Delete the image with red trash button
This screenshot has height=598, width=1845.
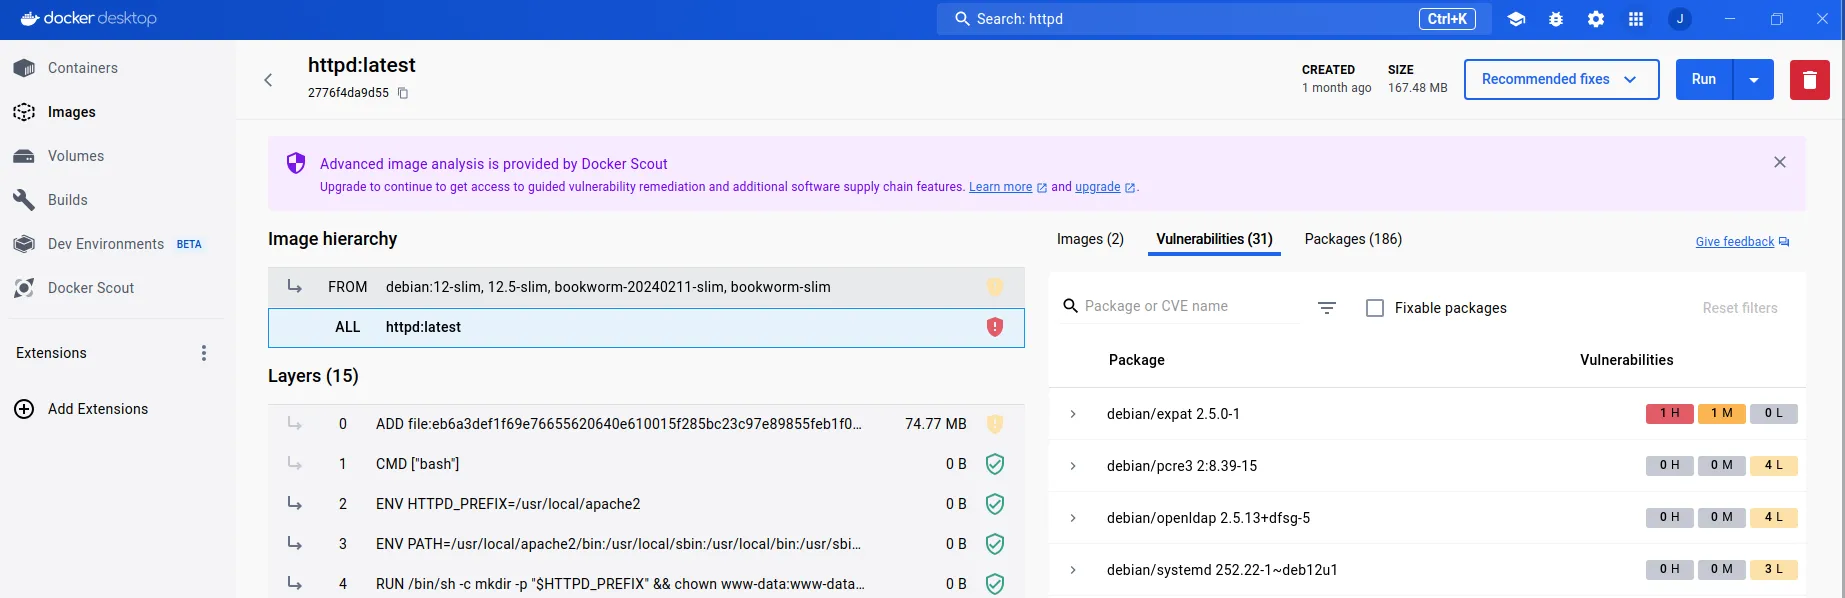pos(1809,80)
